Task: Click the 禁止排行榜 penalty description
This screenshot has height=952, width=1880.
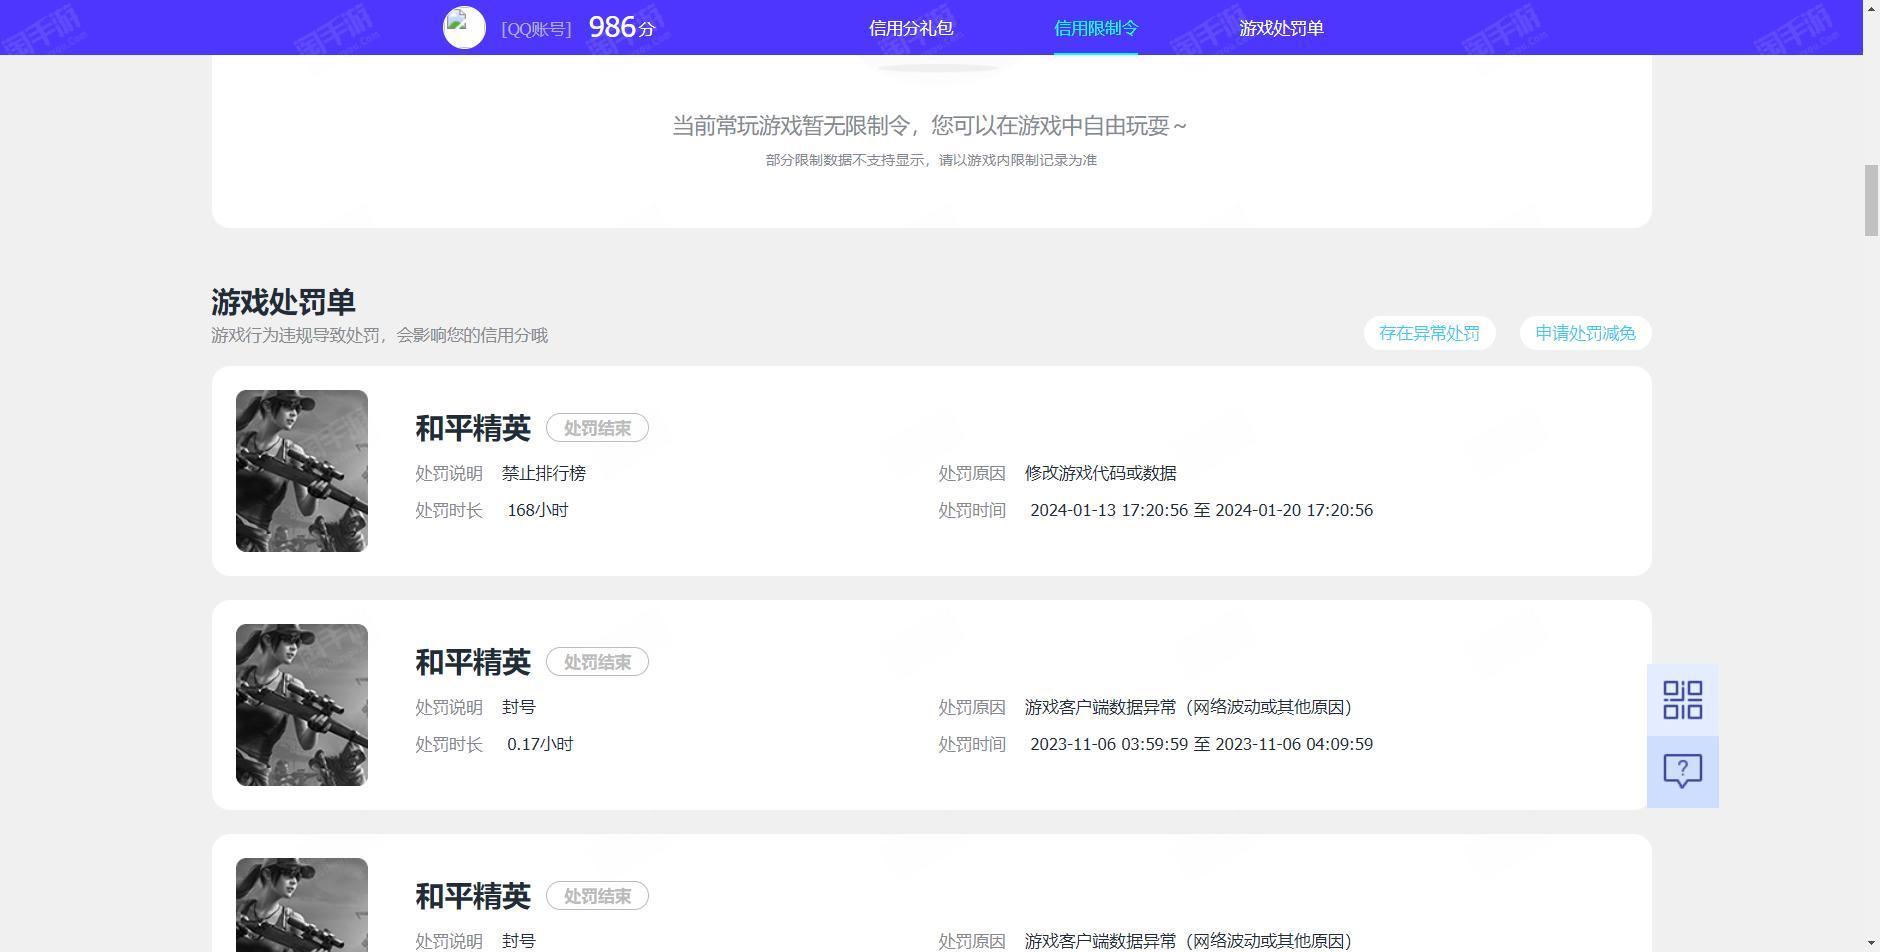Action: [544, 473]
